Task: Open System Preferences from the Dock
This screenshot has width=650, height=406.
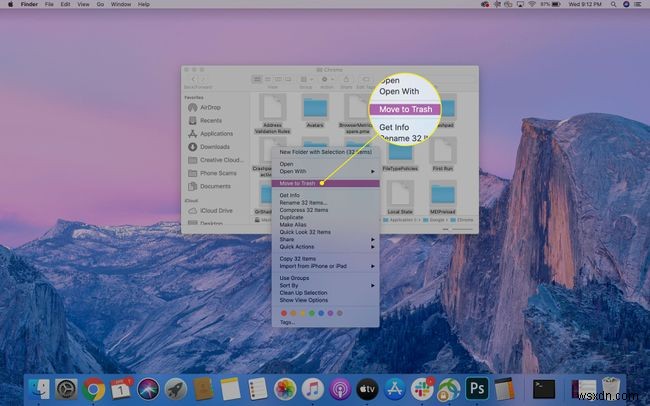Action: (x=66, y=389)
